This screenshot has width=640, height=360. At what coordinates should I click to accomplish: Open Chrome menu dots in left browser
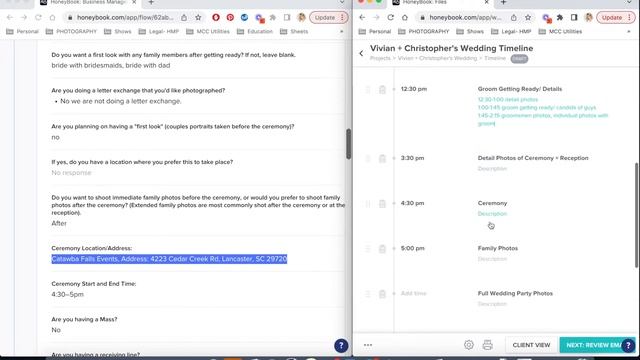click(342, 18)
